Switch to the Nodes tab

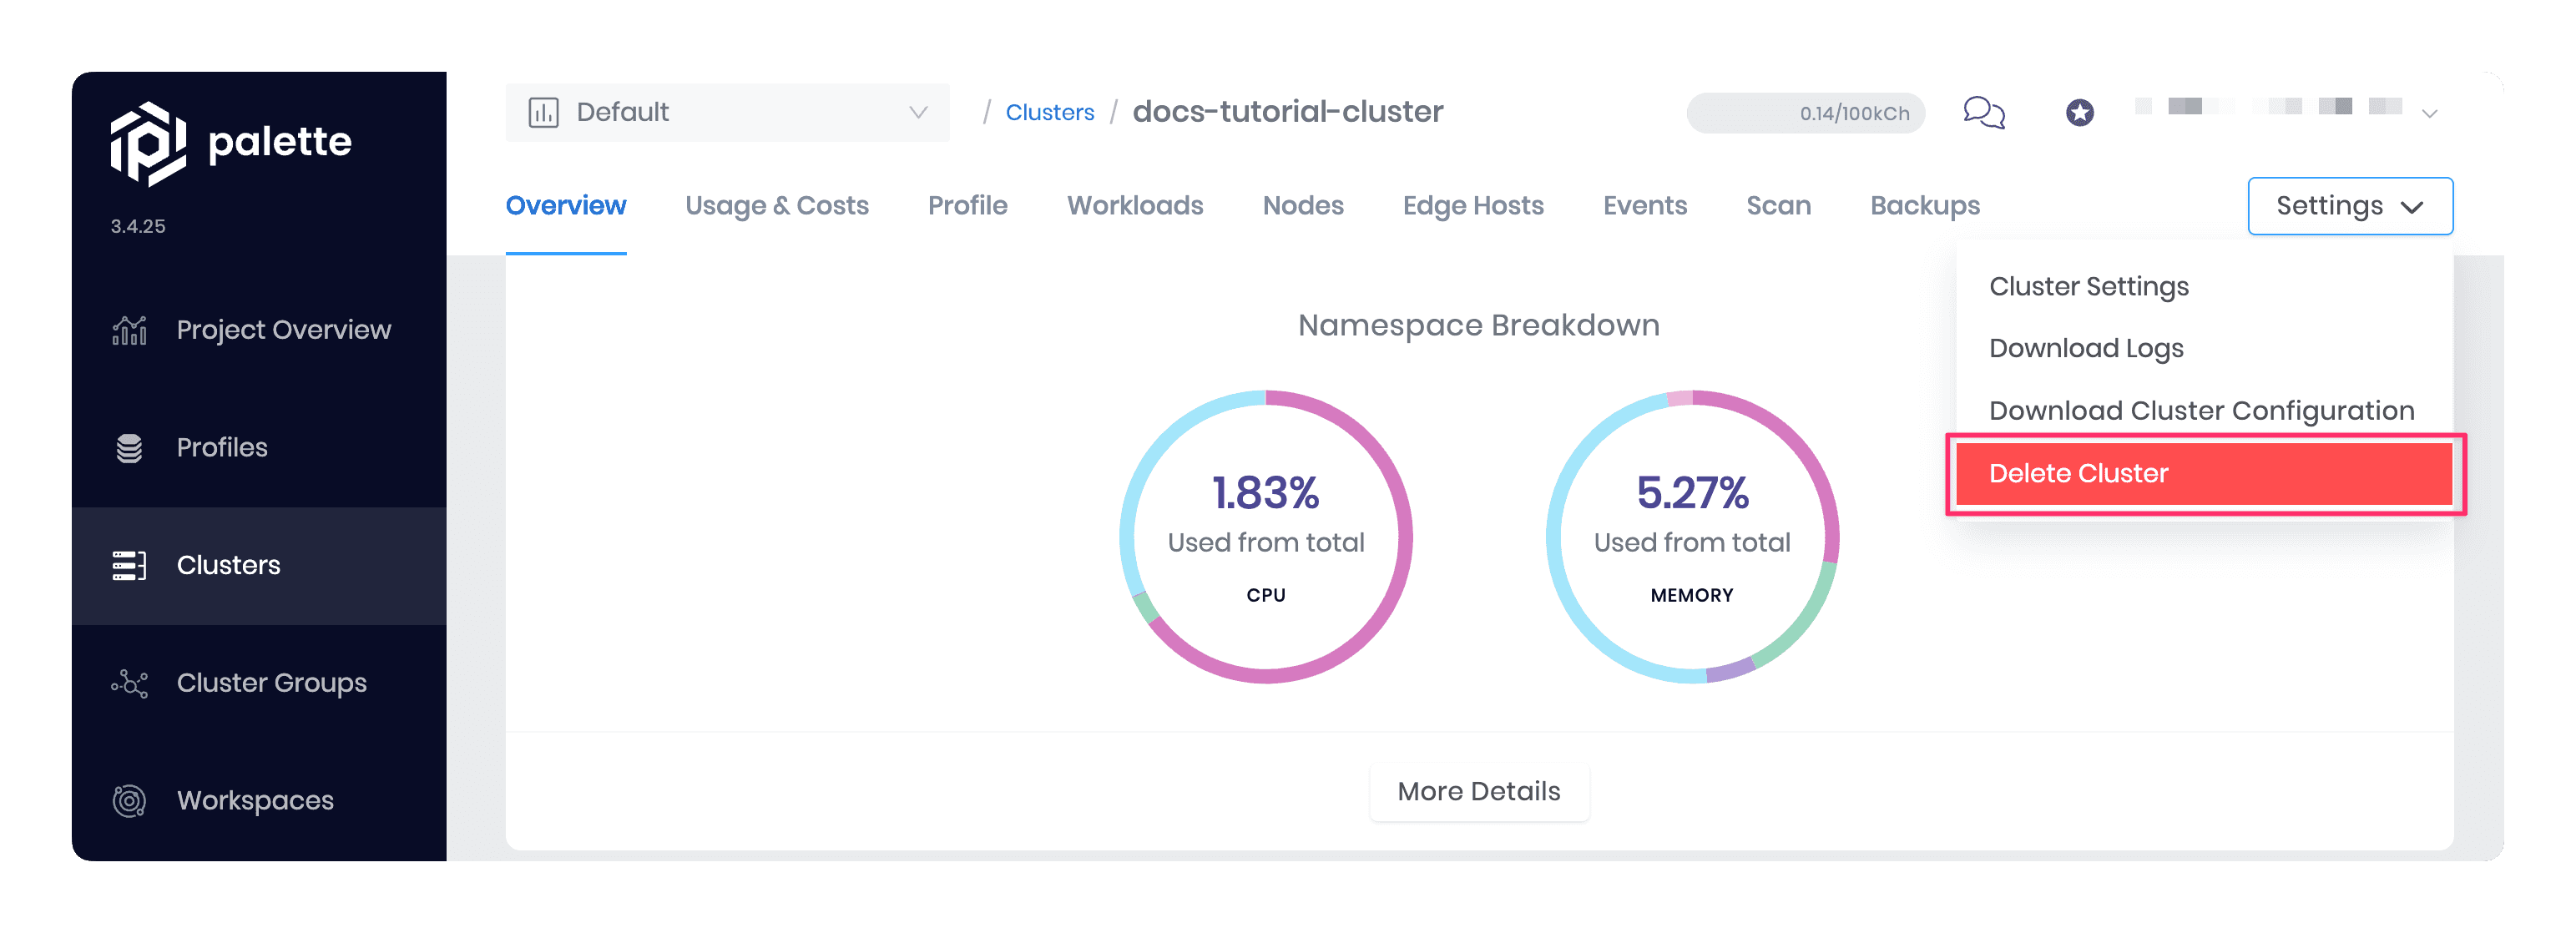(1303, 205)
